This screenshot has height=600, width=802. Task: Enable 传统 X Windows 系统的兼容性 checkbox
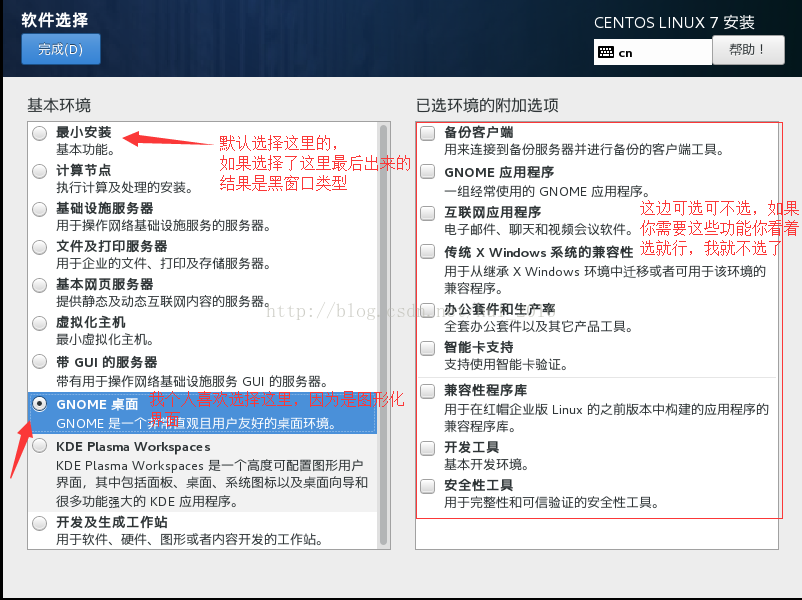428,252
